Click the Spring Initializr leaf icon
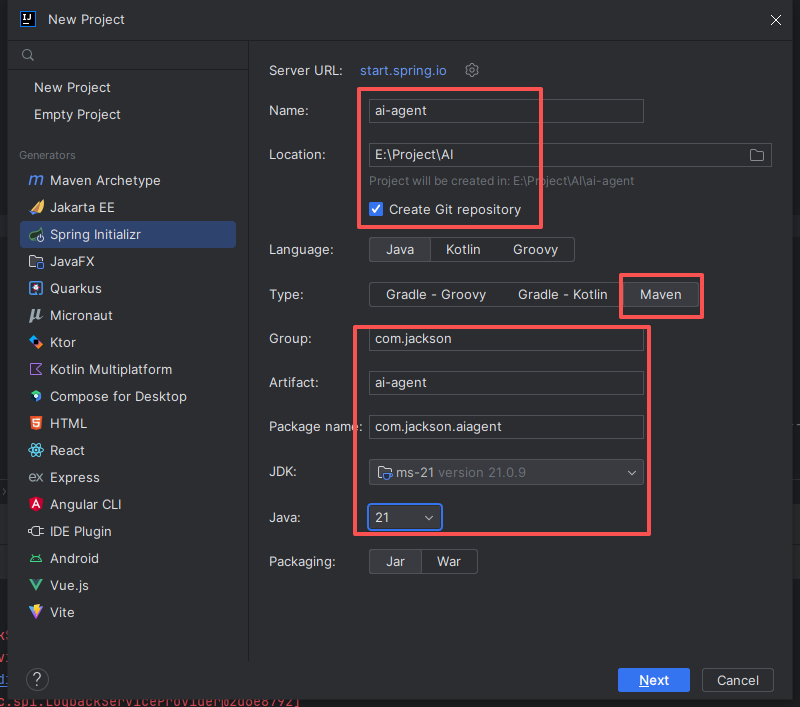 tap(36, 235)
